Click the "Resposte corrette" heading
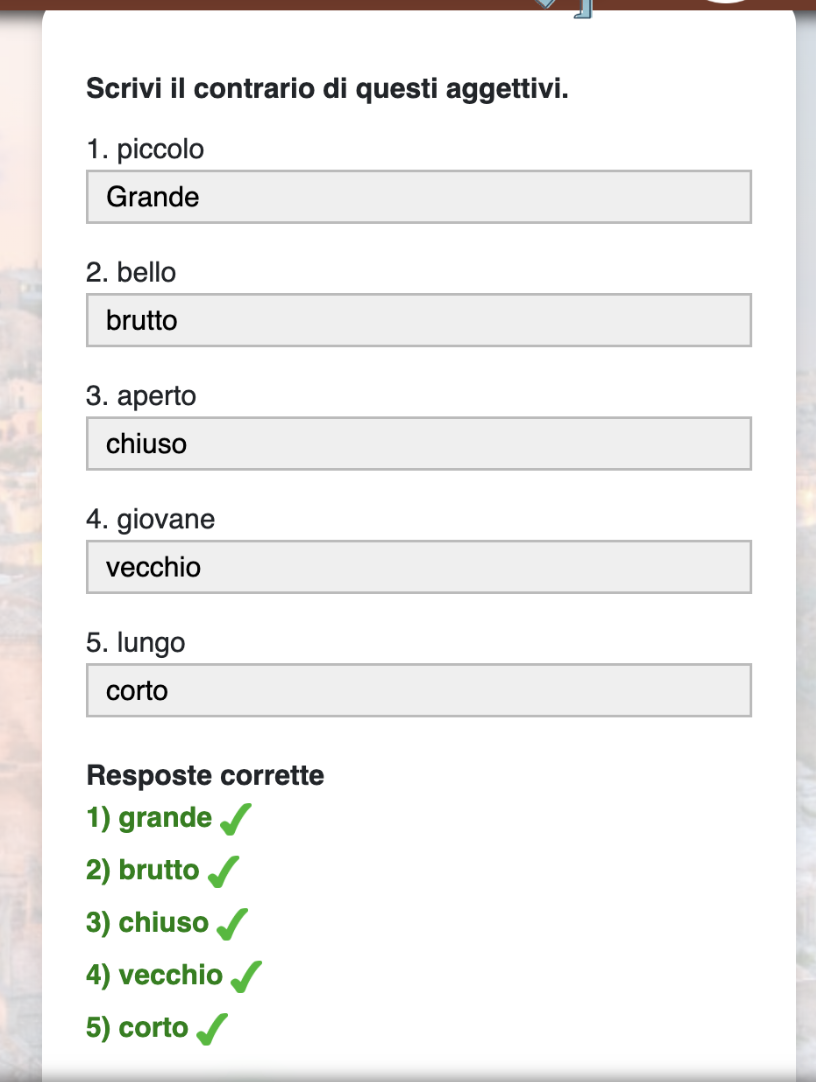 click(205, 775)
